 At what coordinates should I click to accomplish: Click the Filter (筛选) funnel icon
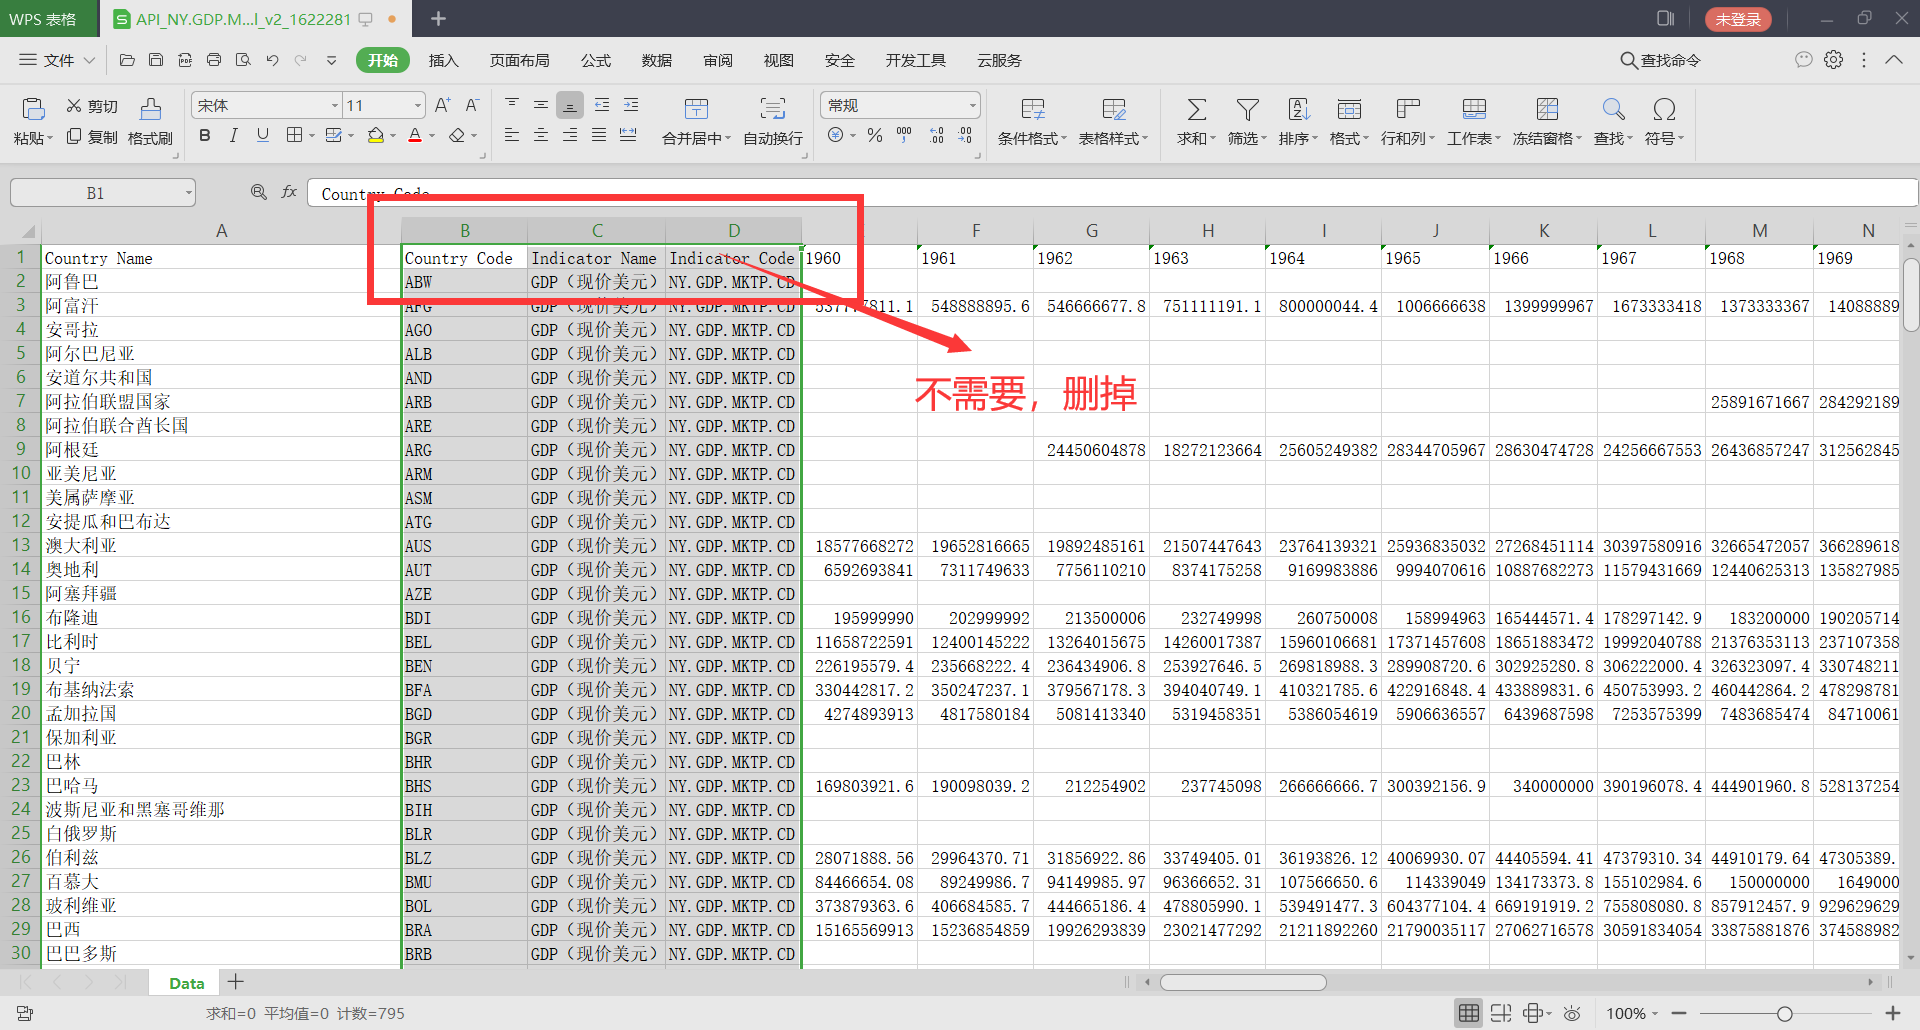point(1247,109)
